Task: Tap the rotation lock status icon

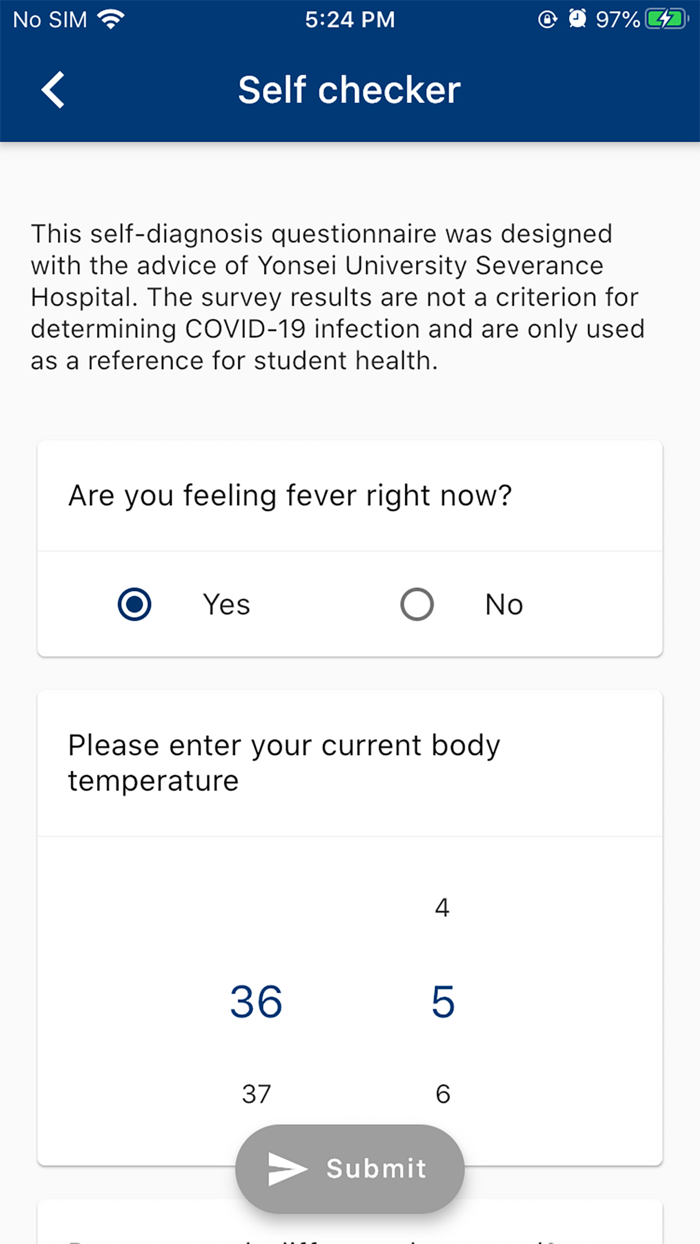Action: pyautogui.click(x=547, y=19)
